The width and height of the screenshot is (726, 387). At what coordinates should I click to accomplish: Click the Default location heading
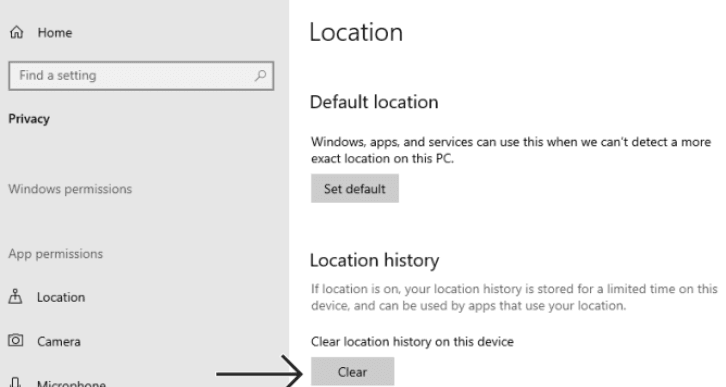point(374,102)
